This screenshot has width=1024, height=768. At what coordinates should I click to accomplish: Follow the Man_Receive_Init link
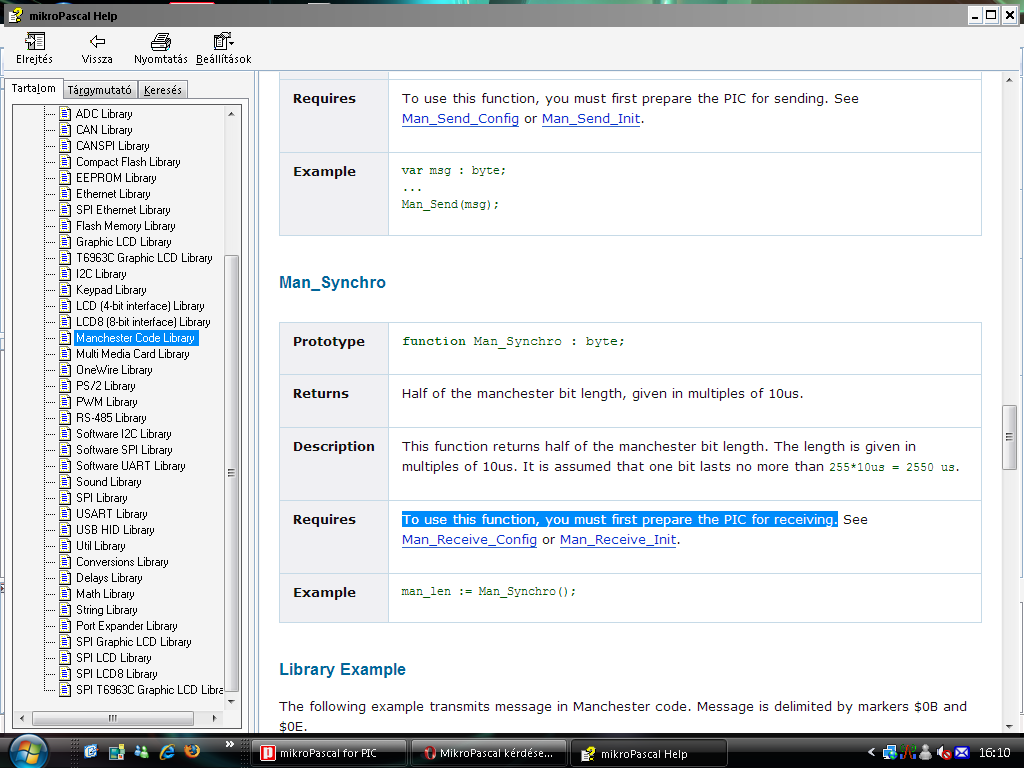(x=618, y=540)
